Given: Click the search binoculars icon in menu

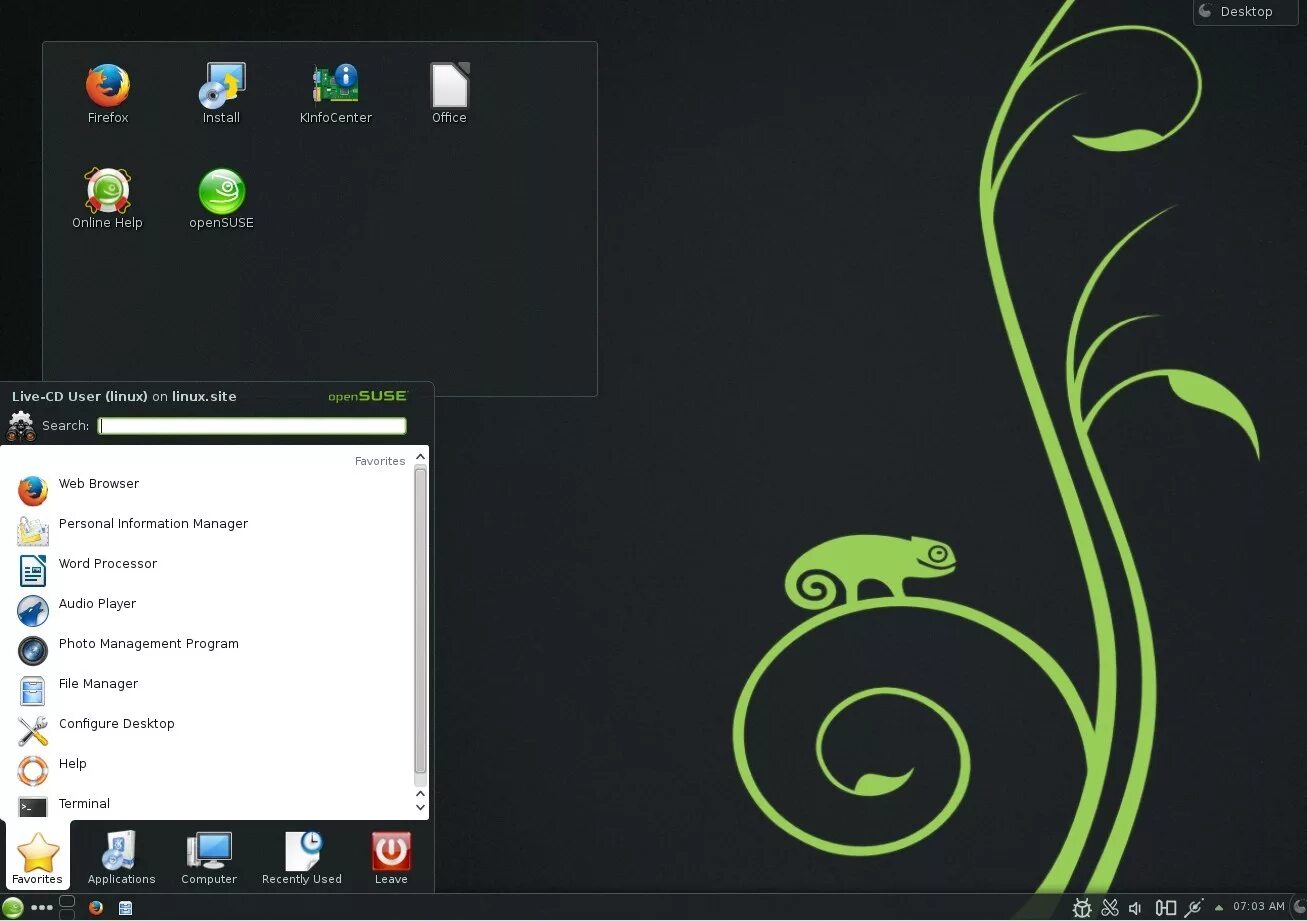Looking at the screenshot, I should [x=21, y=427].
